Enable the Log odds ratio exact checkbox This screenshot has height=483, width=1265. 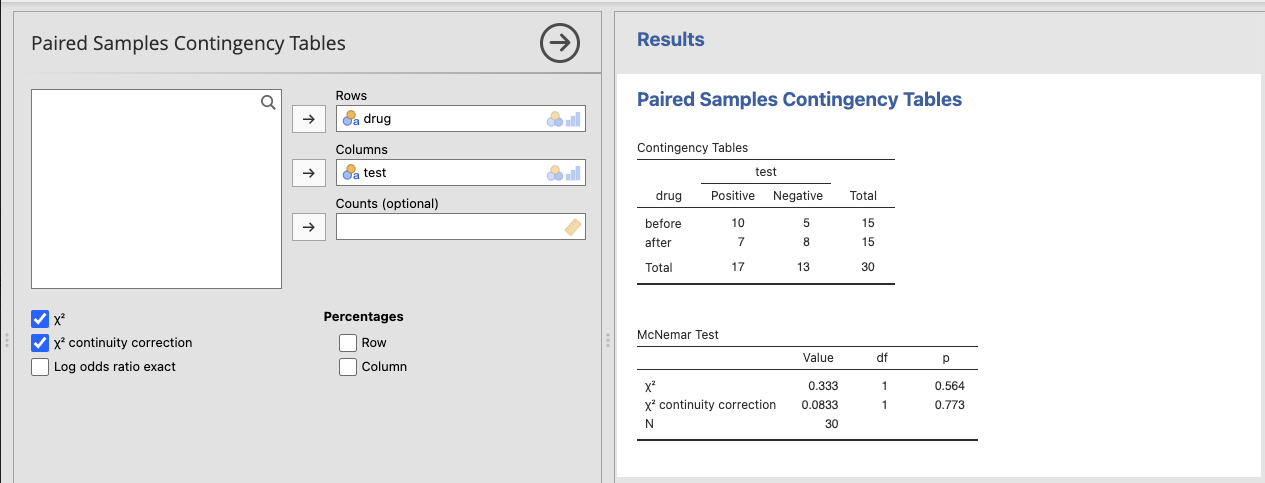pyautogui.click(x=40, y=367)
